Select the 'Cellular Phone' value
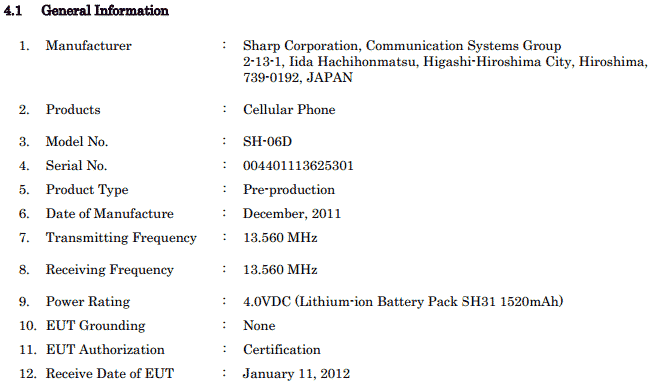Image resolution: width=651 pixels, height=383 pixels. click(289, 109)
